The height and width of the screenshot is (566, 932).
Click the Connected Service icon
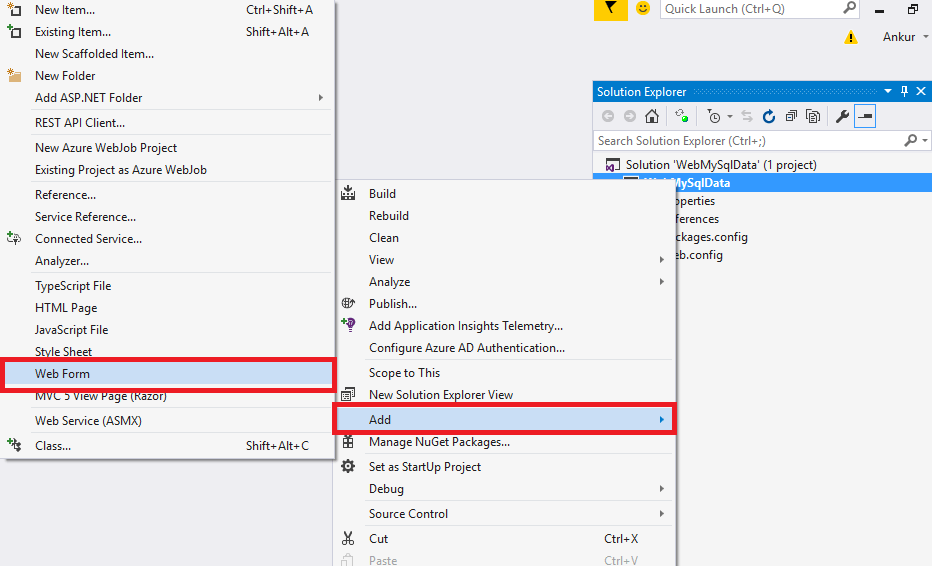[x=14, y=238]
